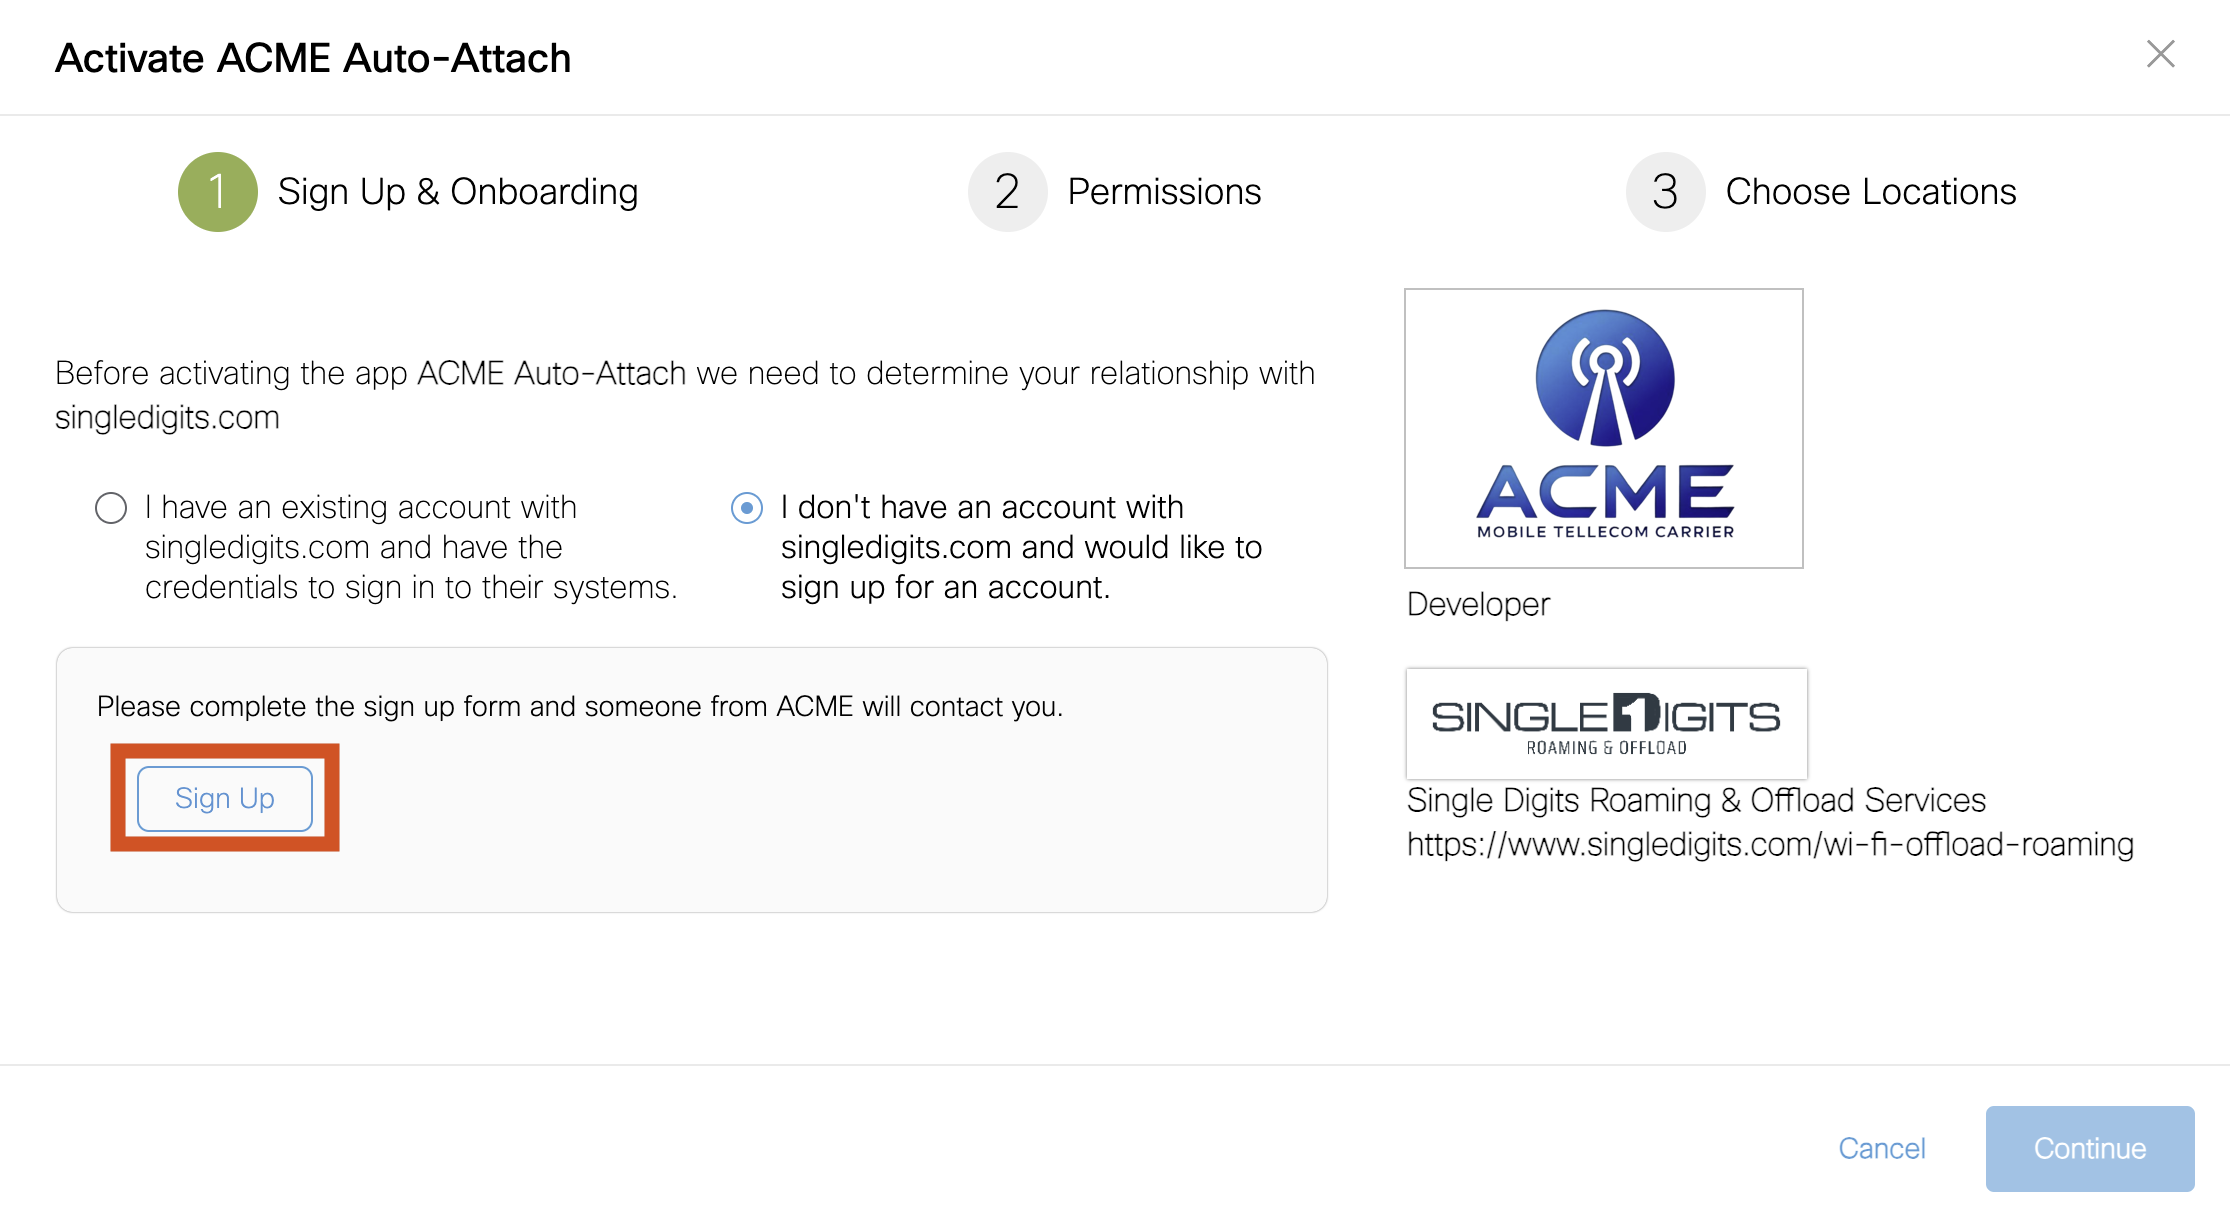The width and height of the screenshot is (2230, 1226).
Task: Go to the Permissions step label
Action: 1164,192
